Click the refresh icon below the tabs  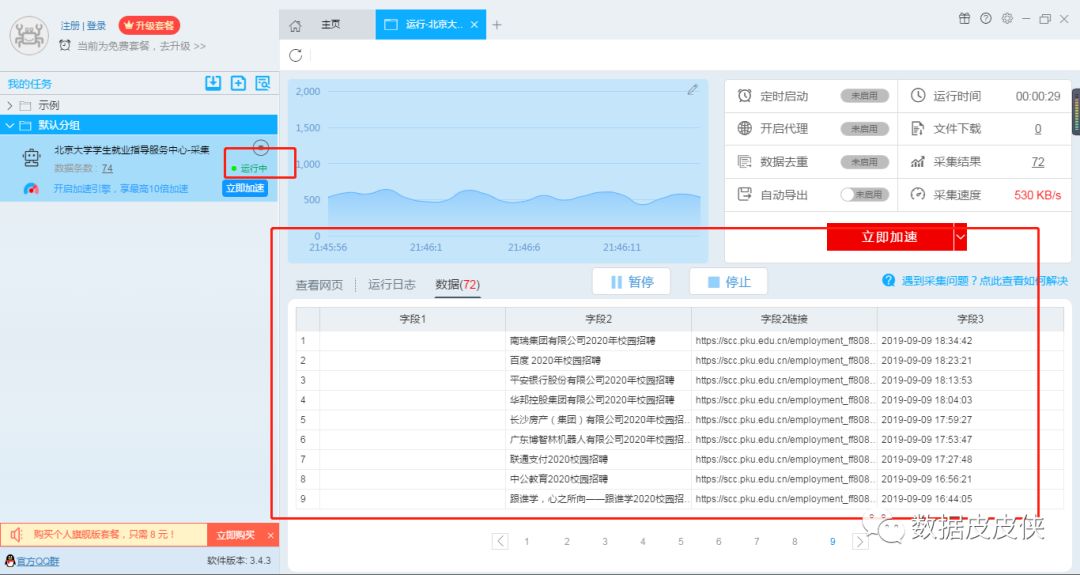coord(295,56)
